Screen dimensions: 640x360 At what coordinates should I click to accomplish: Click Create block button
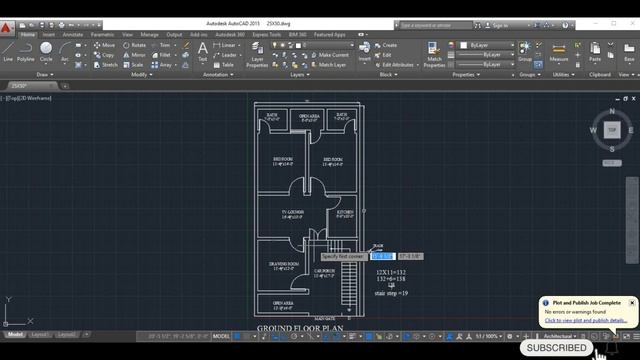[386, 45]
